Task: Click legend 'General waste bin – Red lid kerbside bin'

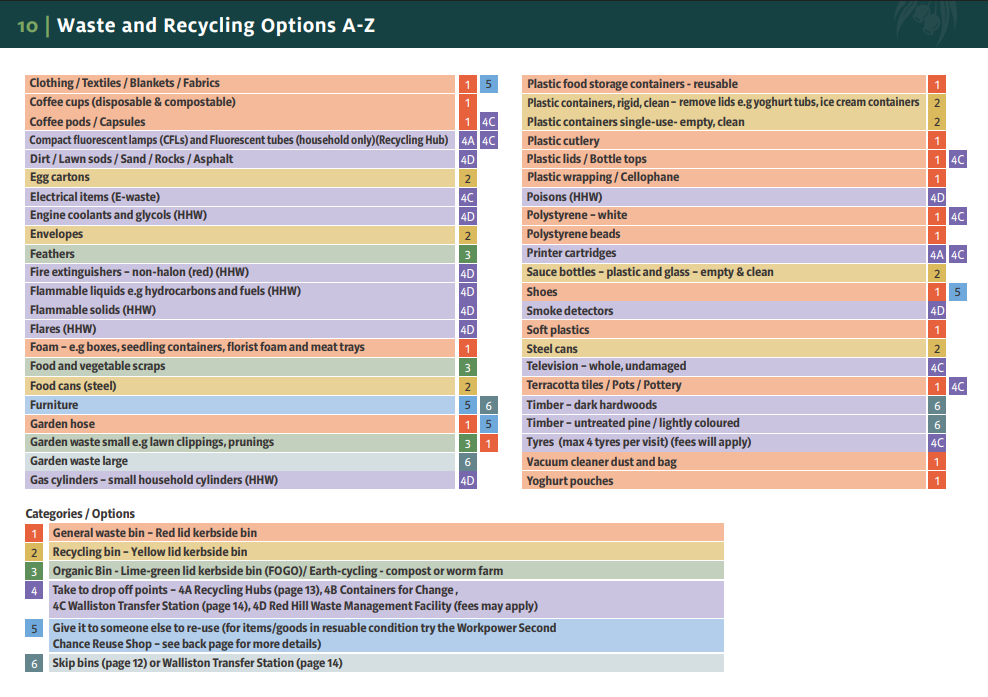Action: tap(386, 533)
